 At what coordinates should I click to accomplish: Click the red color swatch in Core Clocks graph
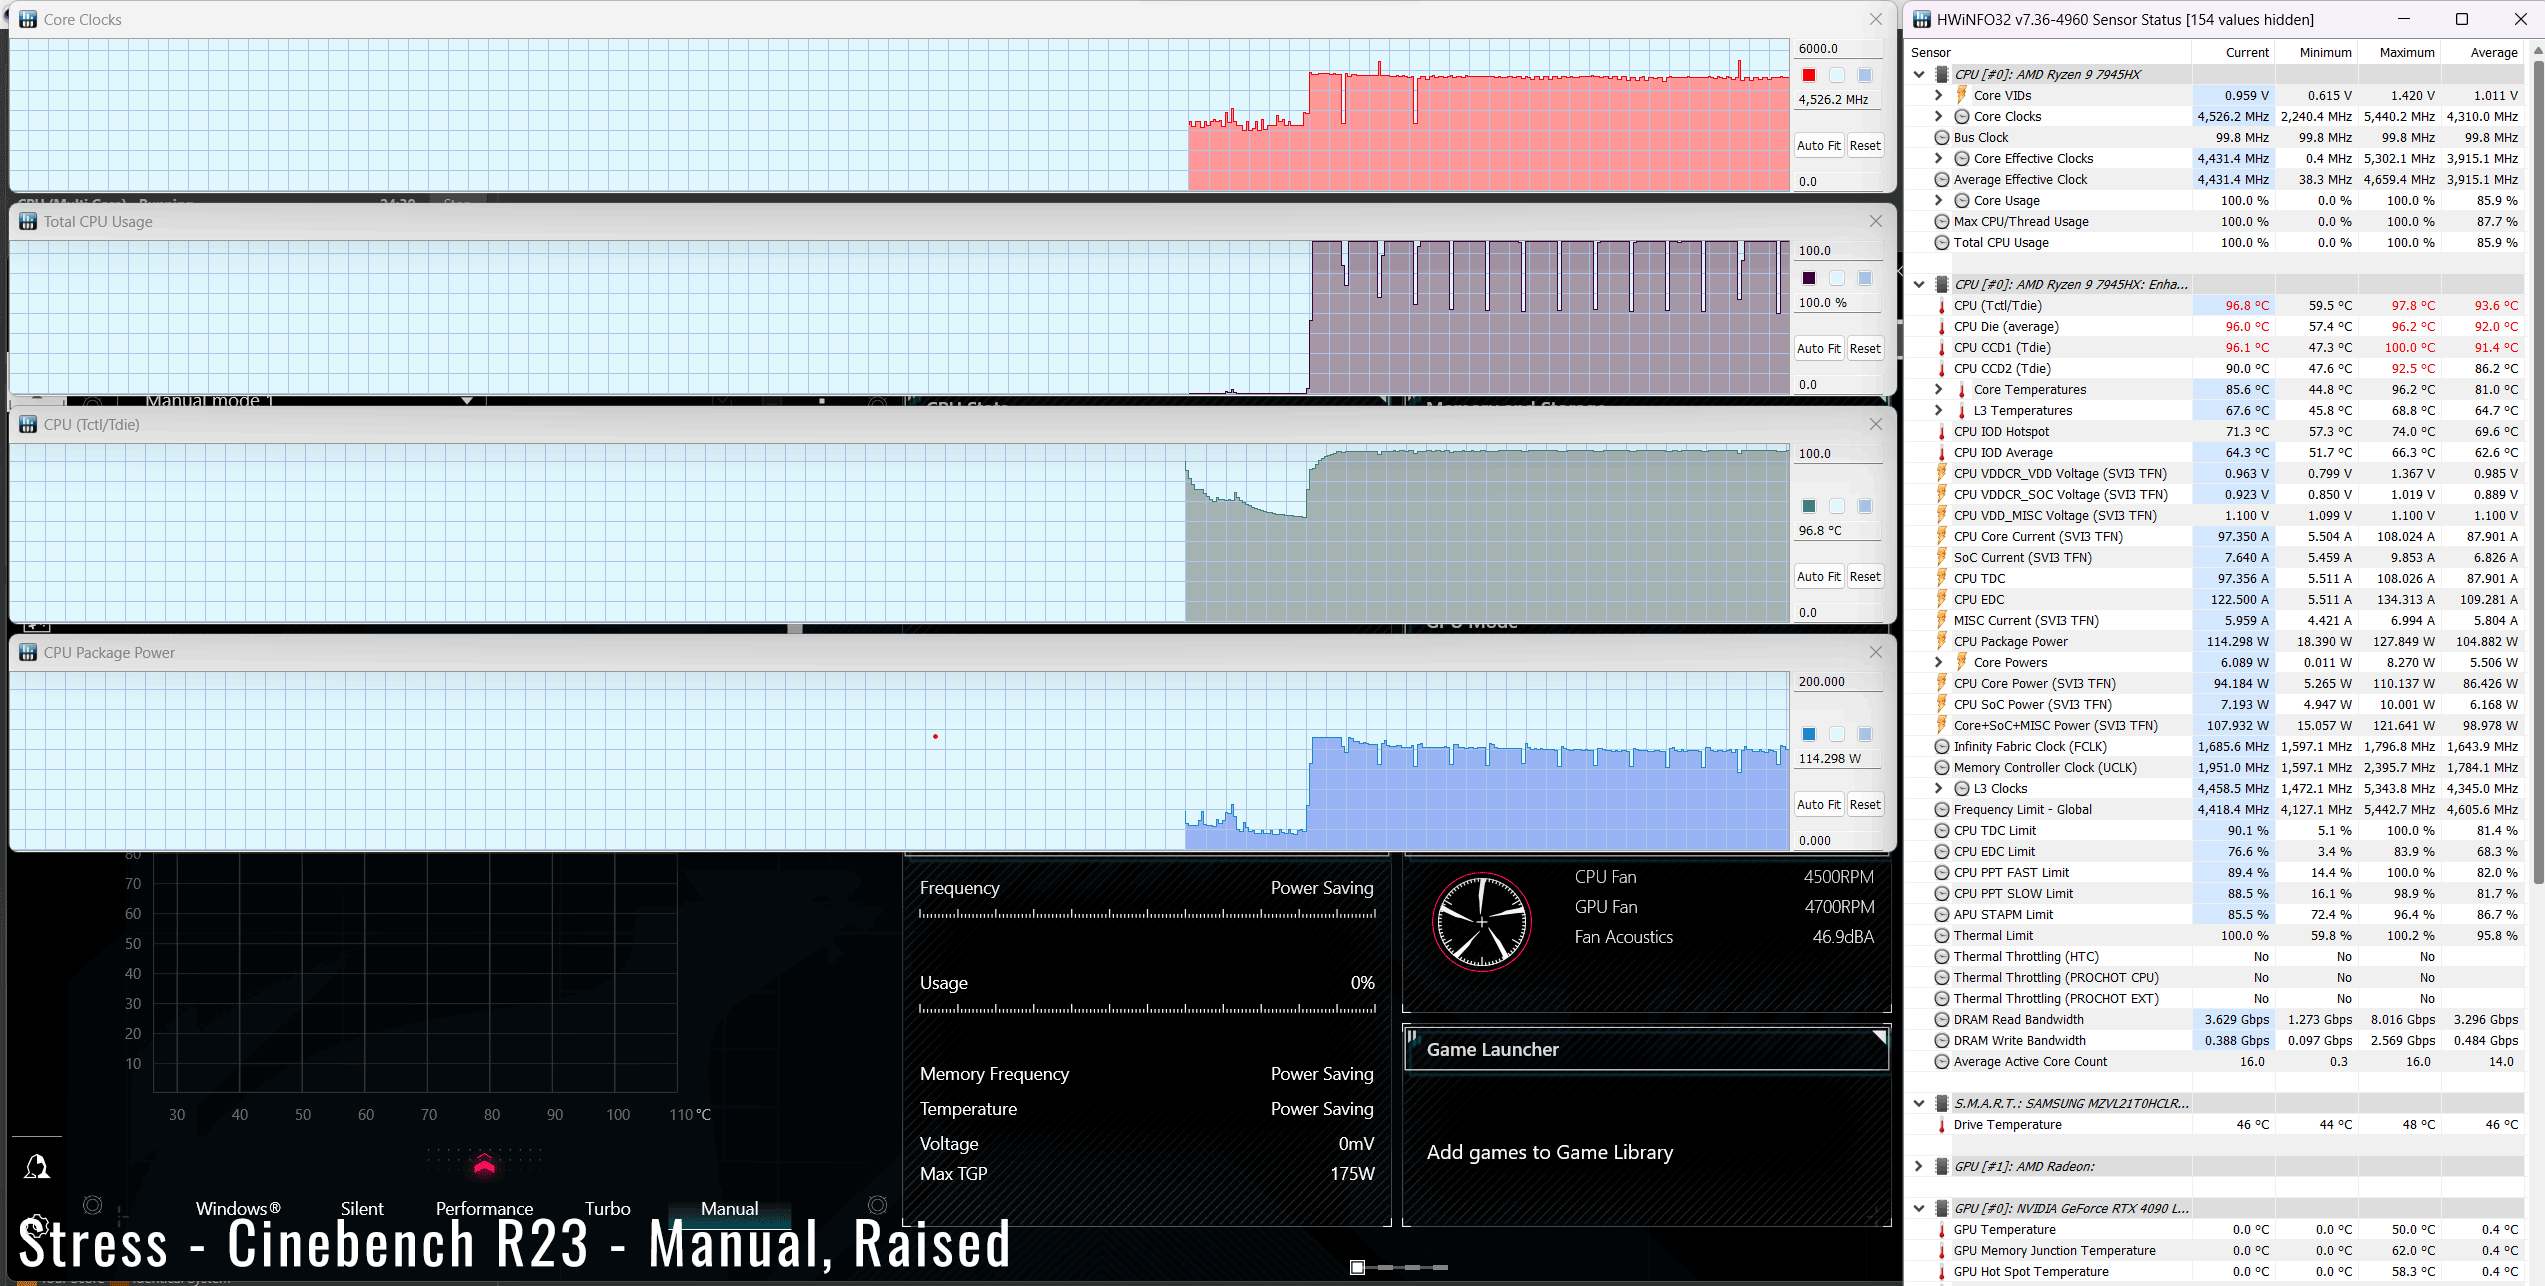tap(1809, 75)
